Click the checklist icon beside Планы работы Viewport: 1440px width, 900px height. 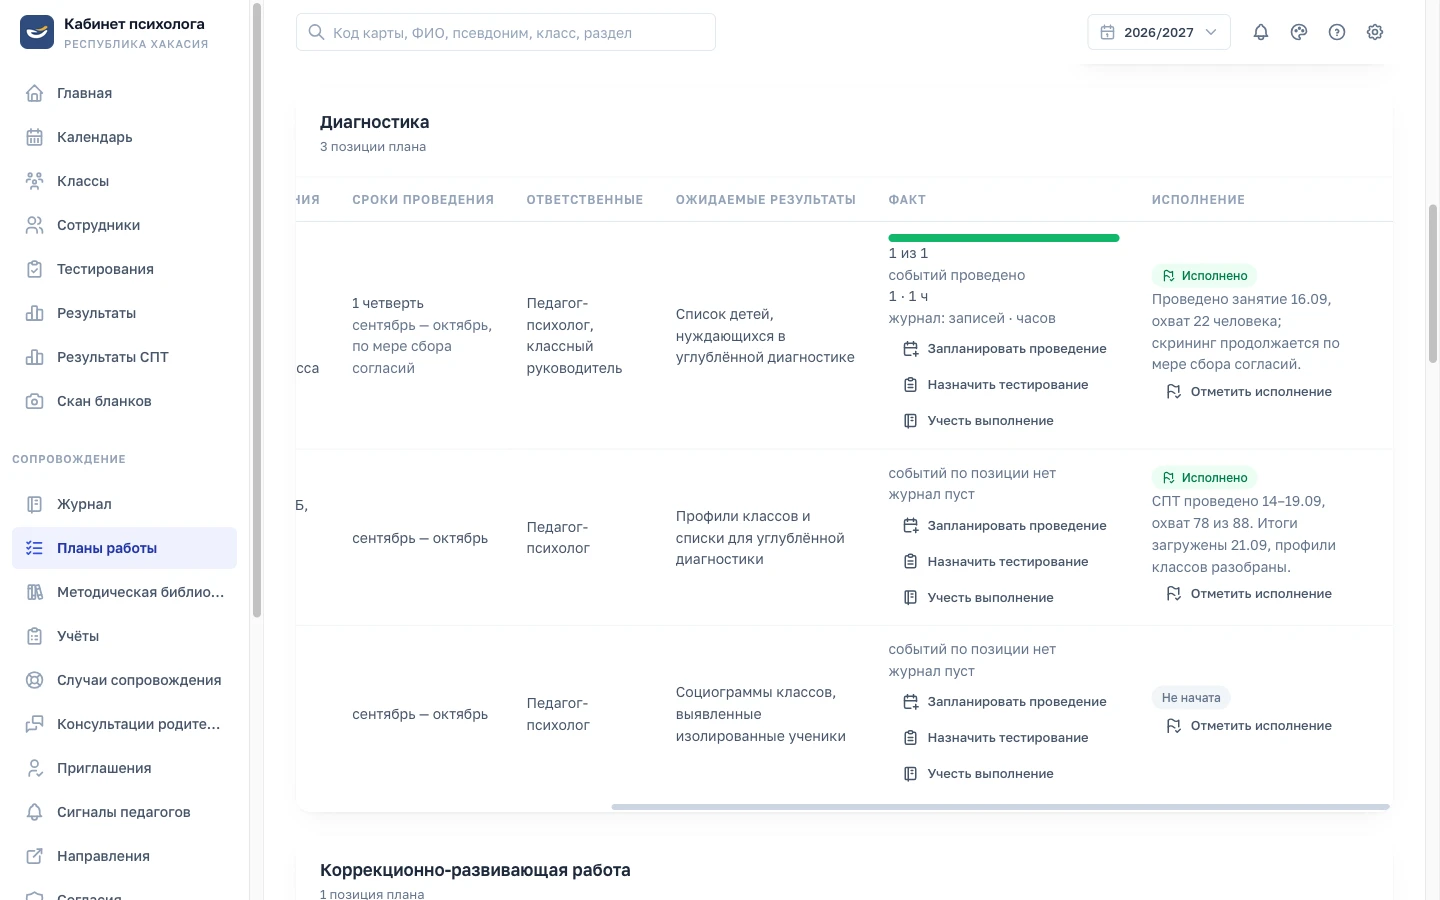(x=35, y=548)
